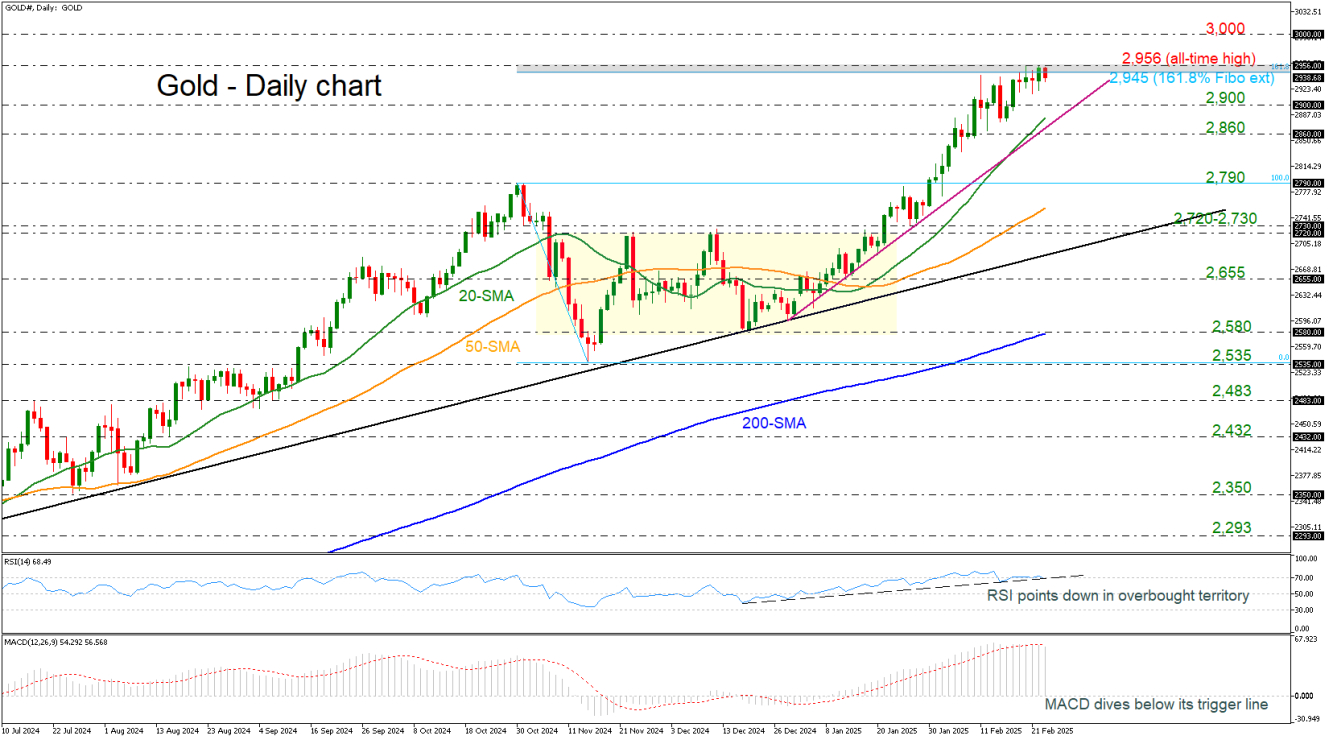
Task: Click the orange '50-SMA' line label
Action: click(495, 346)
